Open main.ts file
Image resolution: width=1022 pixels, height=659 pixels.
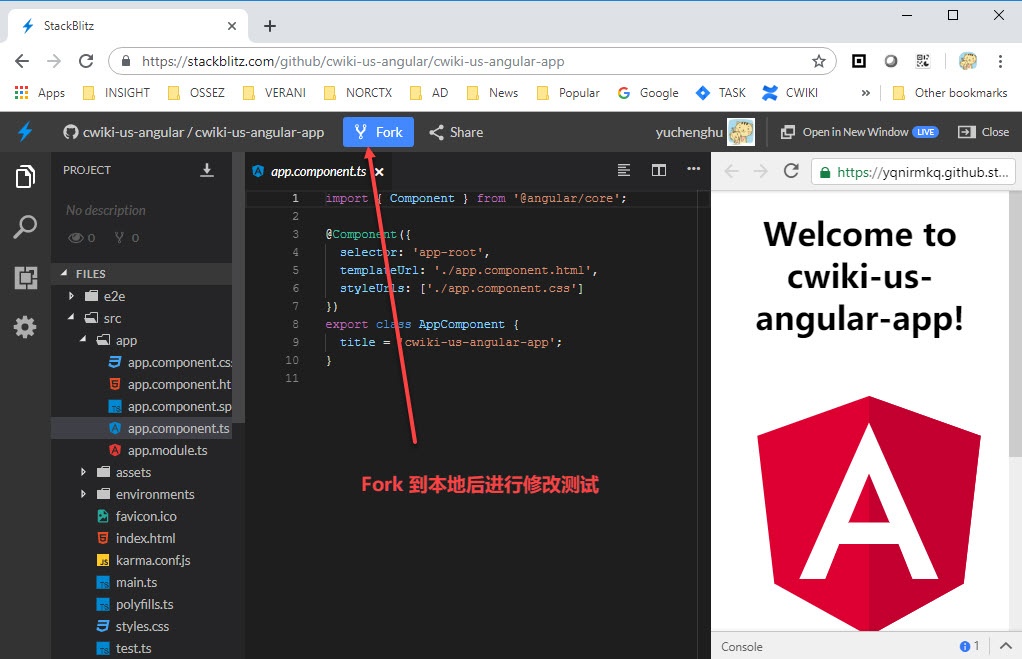[127, 583]
